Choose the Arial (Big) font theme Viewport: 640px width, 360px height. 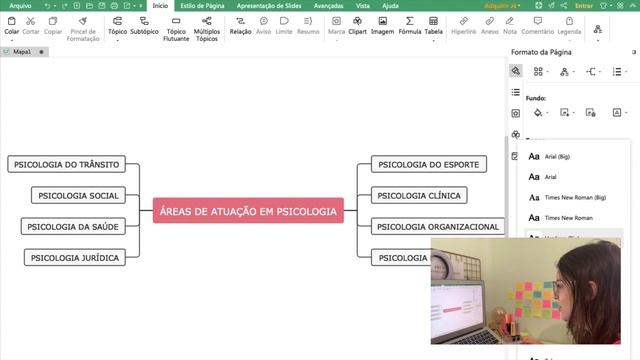coord(573,156)
